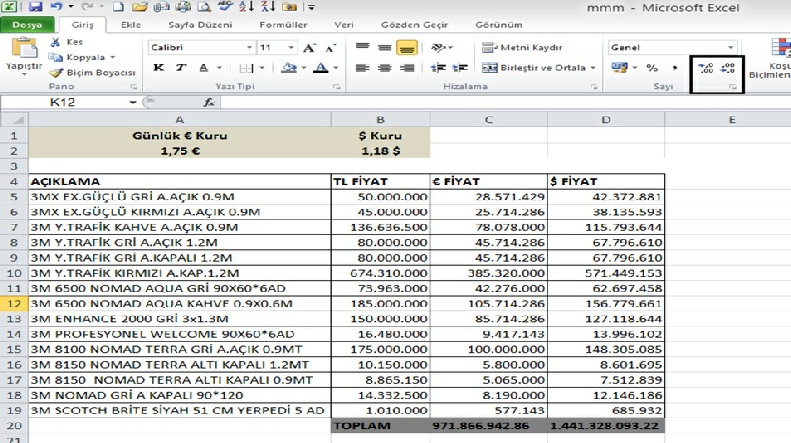Select row 12 header
This screenshot has height=443, width=791.
point(14,304)
